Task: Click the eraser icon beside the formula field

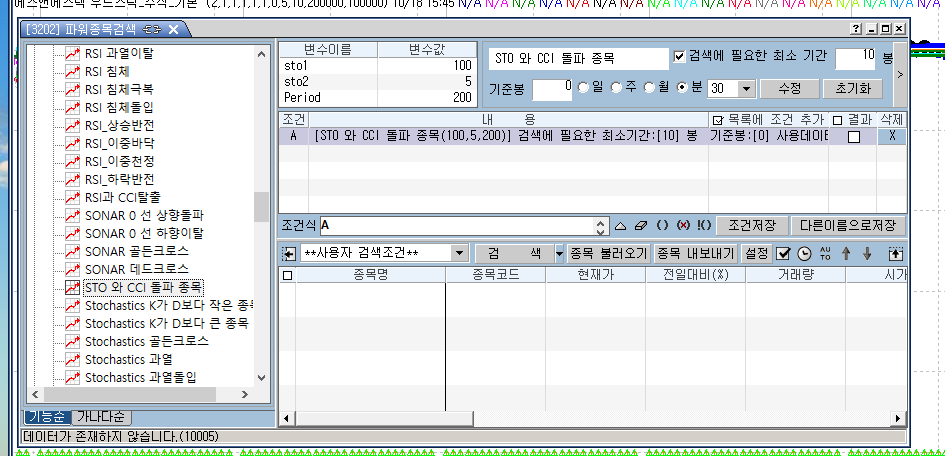Action: tap(642, 226)
